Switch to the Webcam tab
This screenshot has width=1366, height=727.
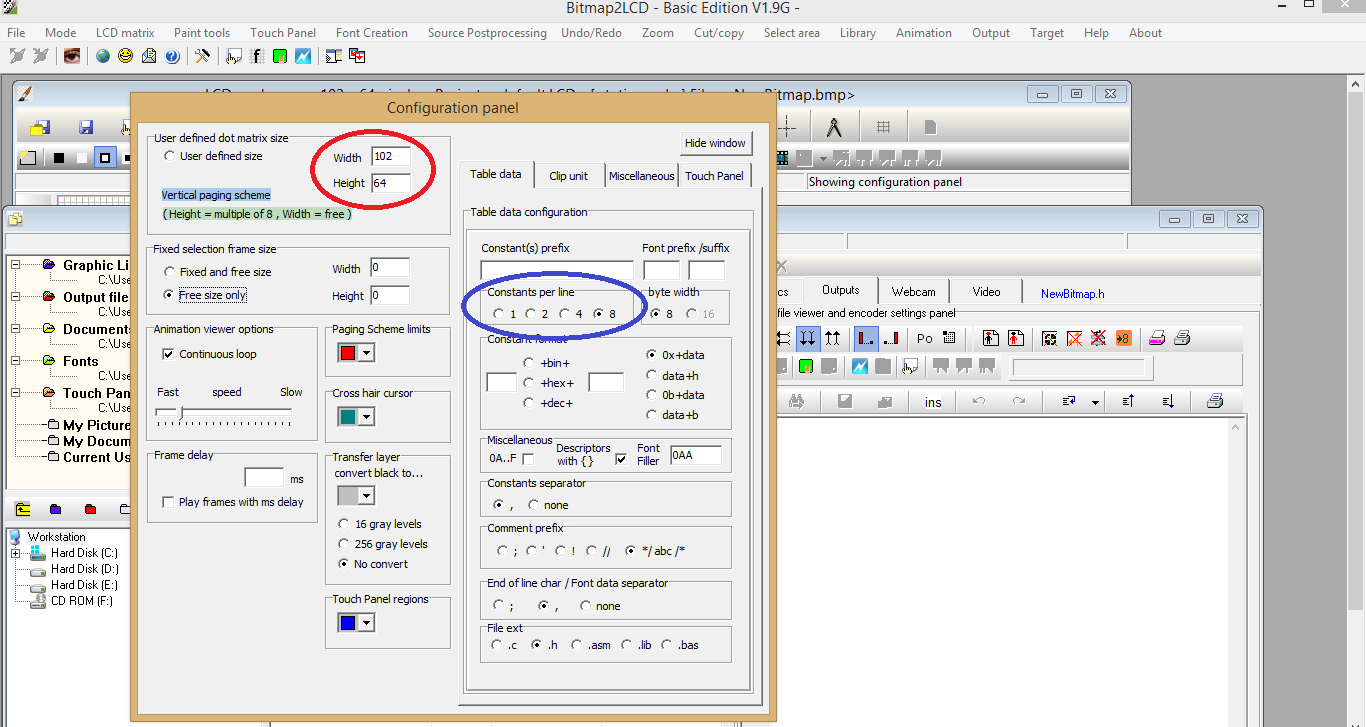912,291
